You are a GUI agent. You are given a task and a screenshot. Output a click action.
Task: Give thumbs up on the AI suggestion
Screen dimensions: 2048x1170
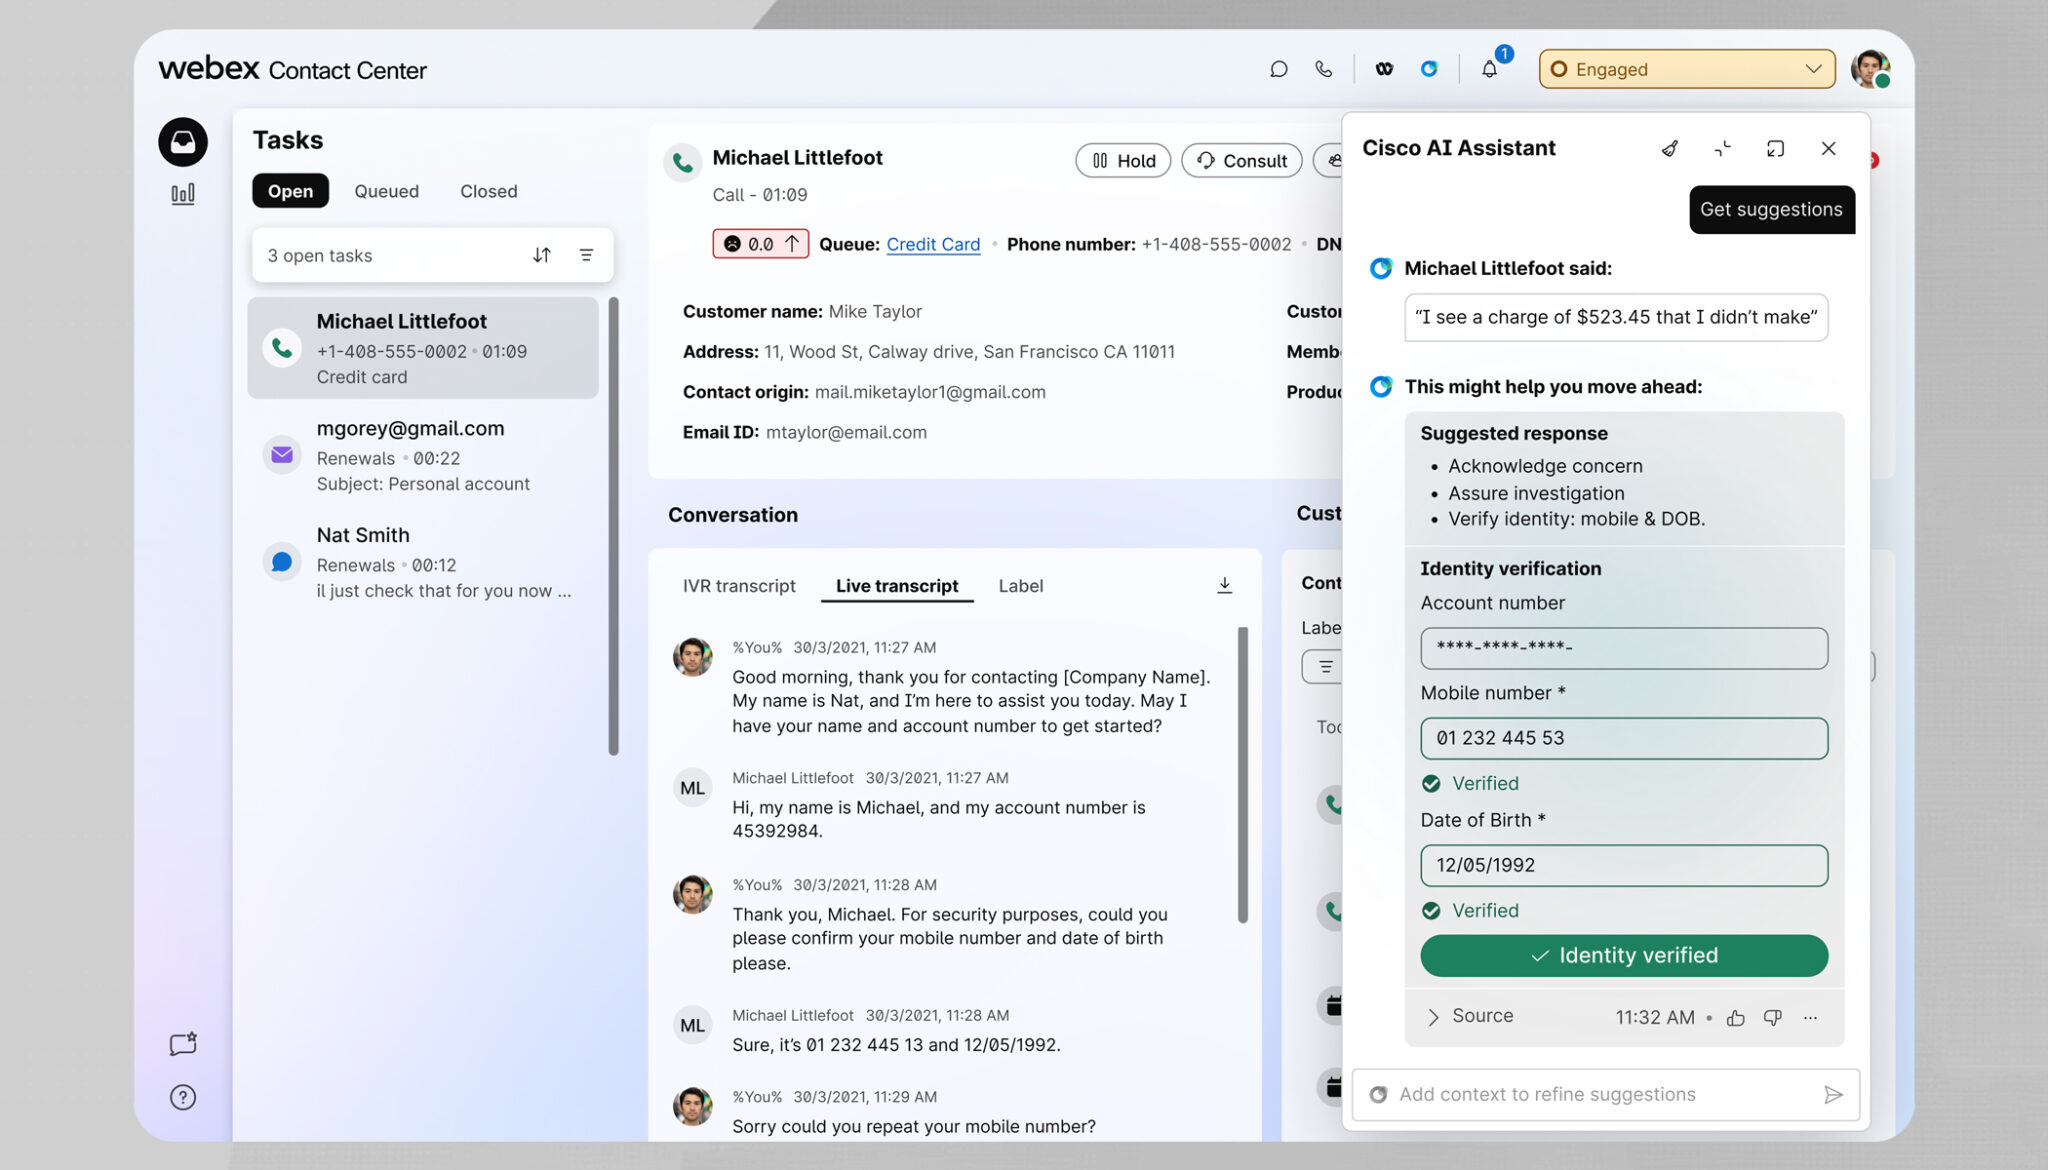point(1736,1017)
